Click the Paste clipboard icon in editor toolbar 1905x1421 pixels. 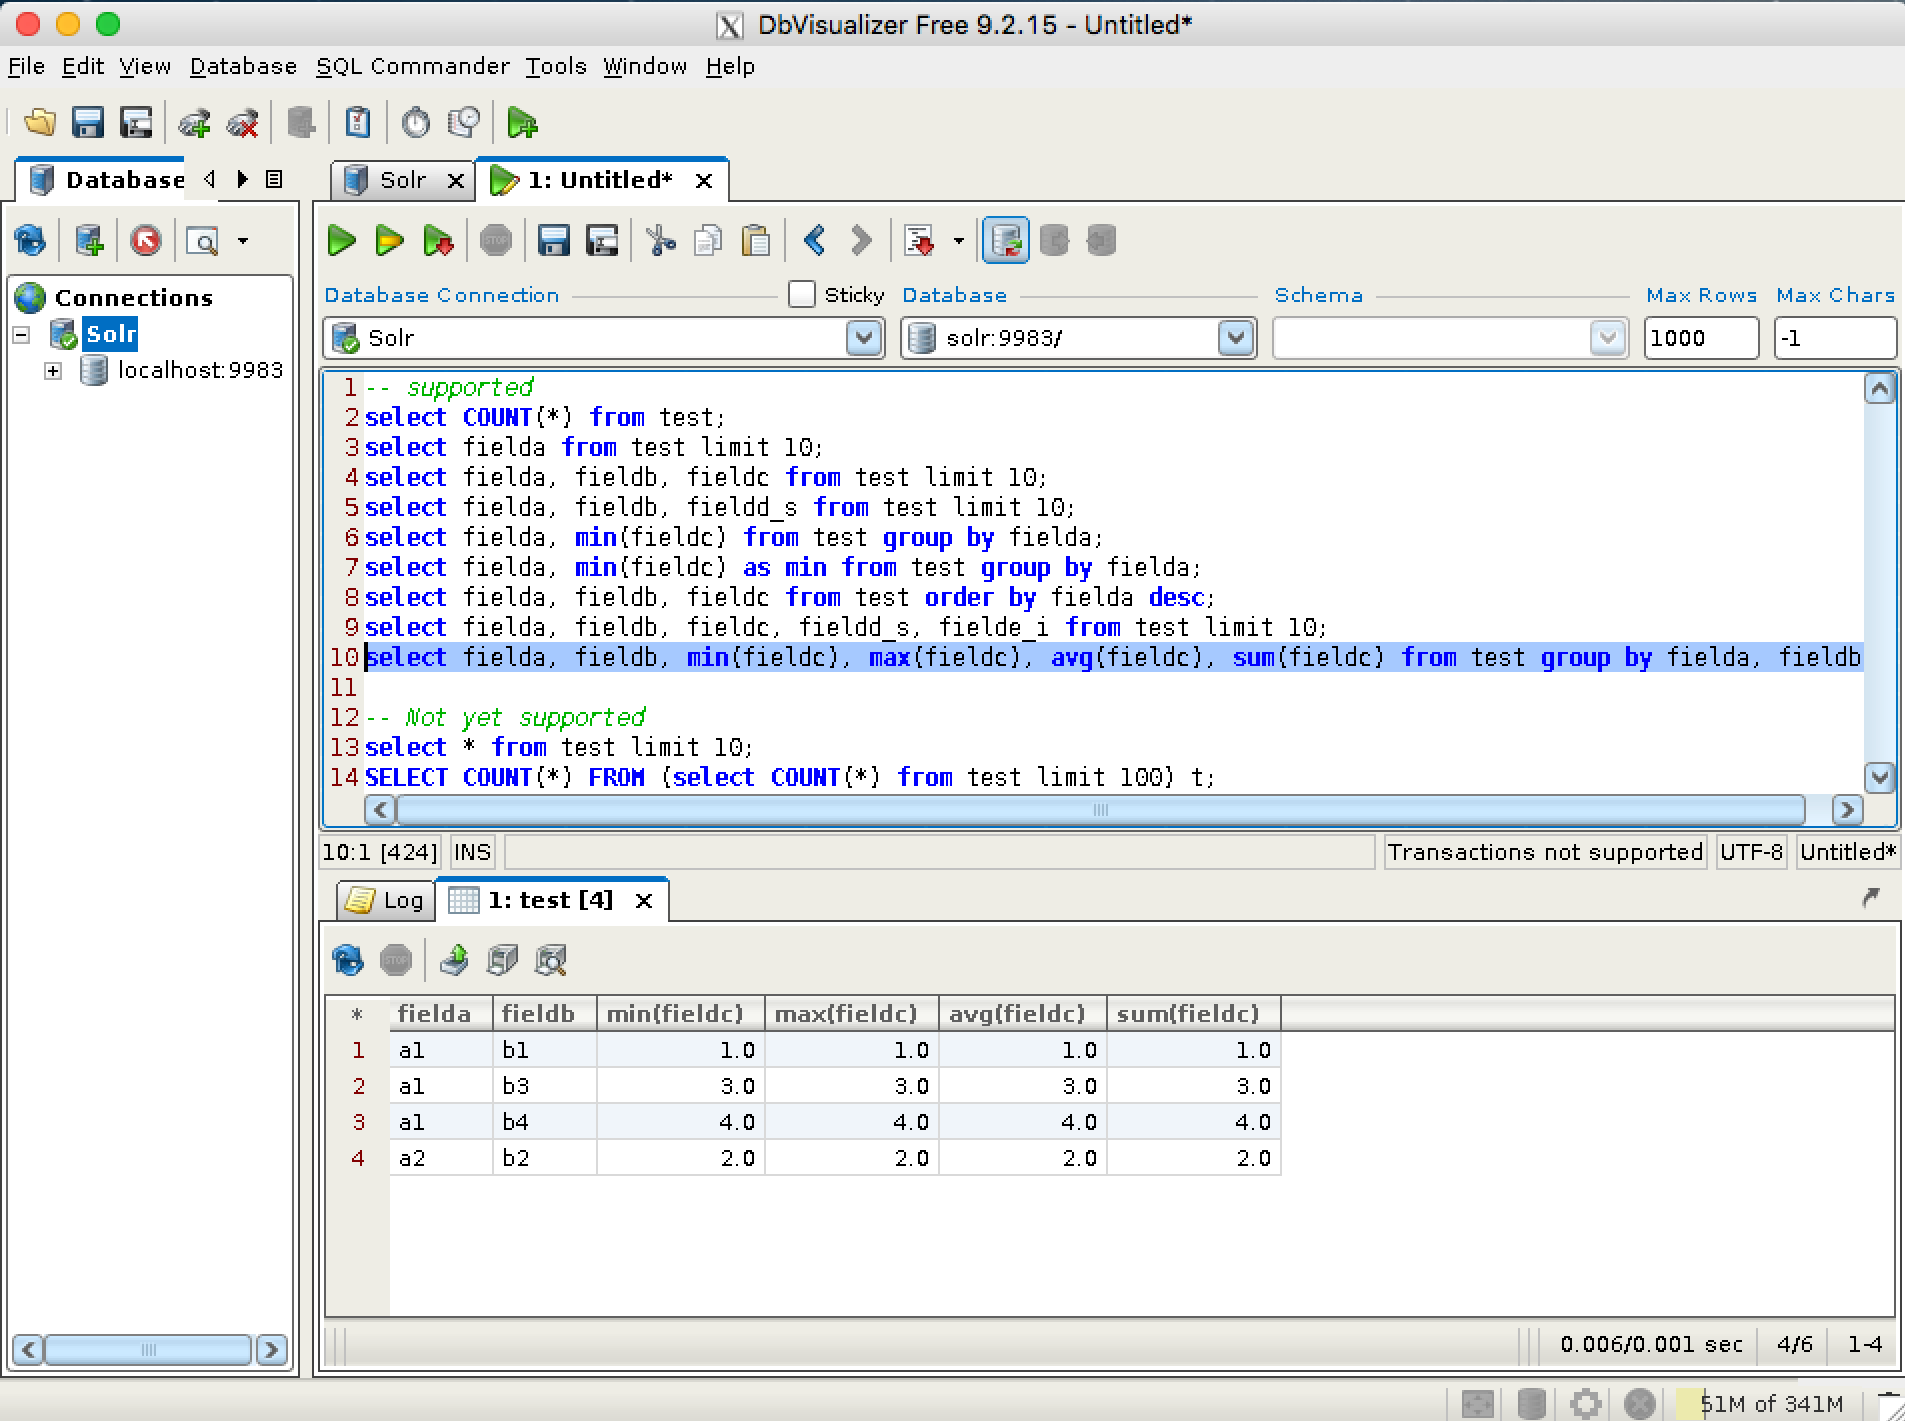coord(756,241)
